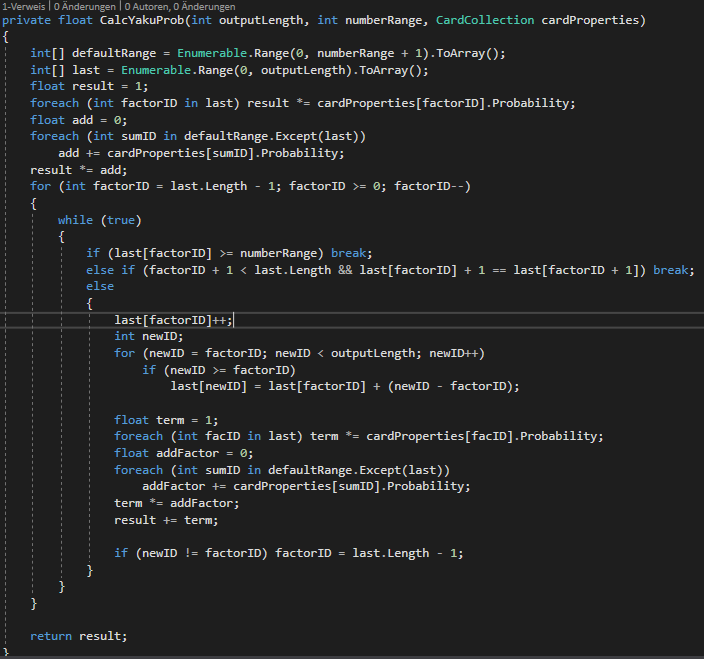
Task: Click the 'term *= addFactor;' statement
Action: coord(176,503)
